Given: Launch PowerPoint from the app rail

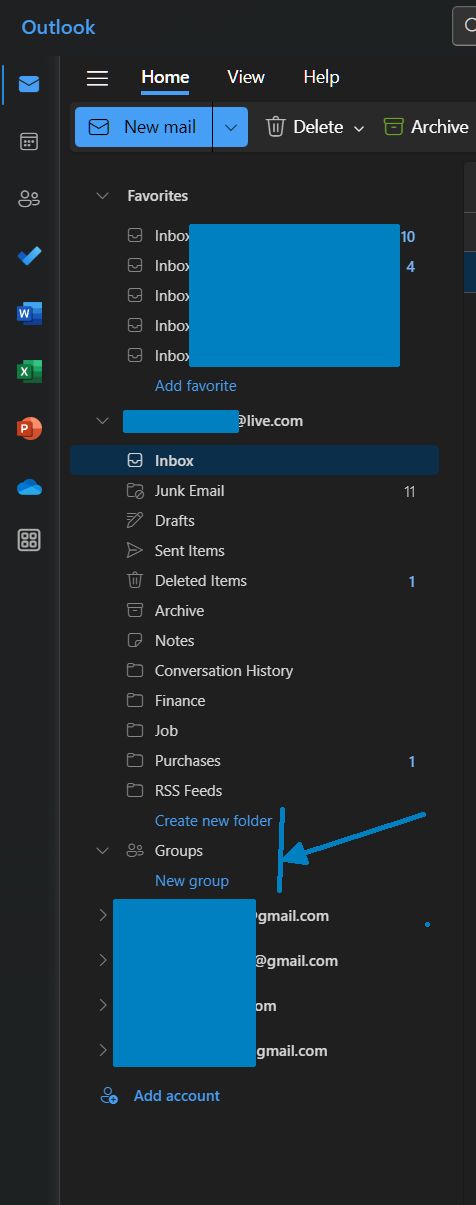Looking at the screenshot, I should 29,429.
